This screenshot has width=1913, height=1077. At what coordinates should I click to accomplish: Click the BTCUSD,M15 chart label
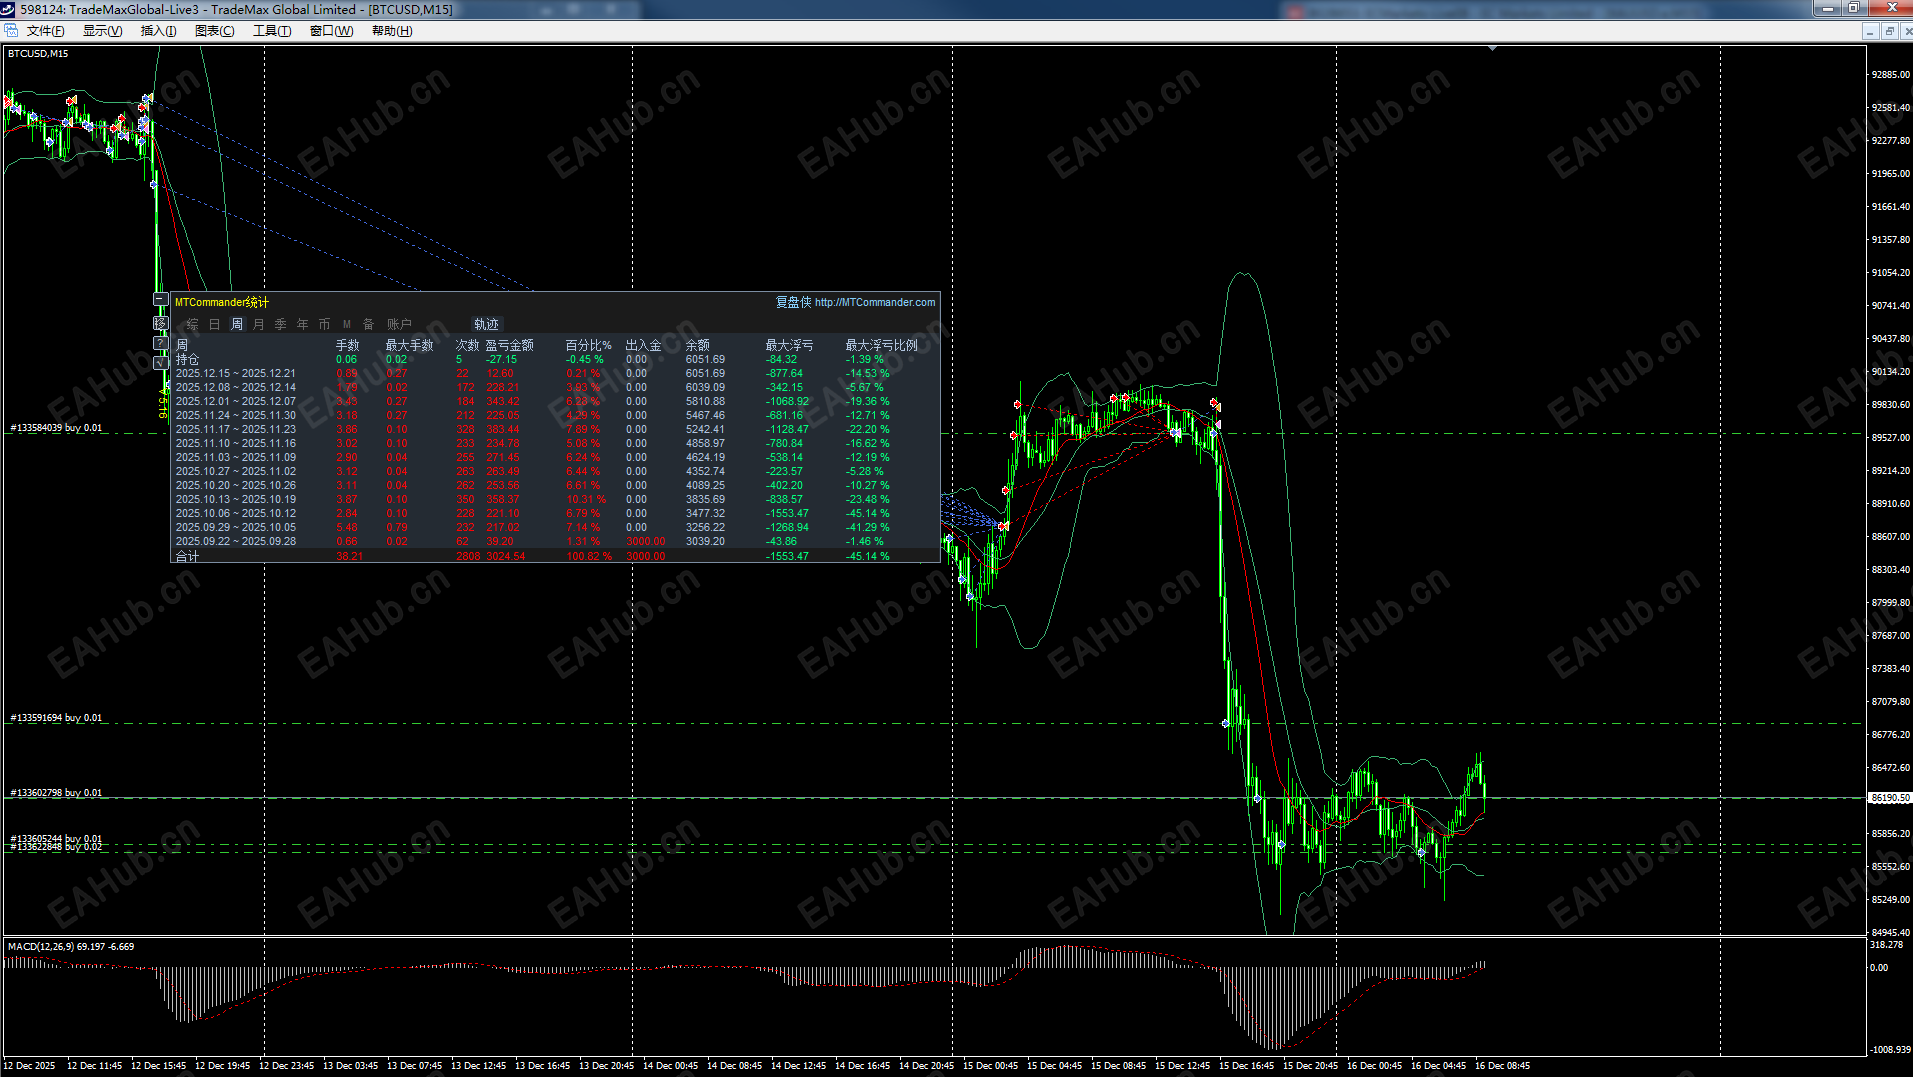point(38,54)
